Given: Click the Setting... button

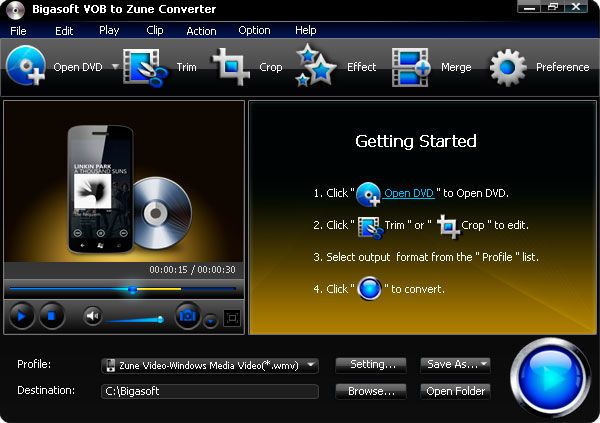Looking at the screenshot, I should click(x=371, y=364).
